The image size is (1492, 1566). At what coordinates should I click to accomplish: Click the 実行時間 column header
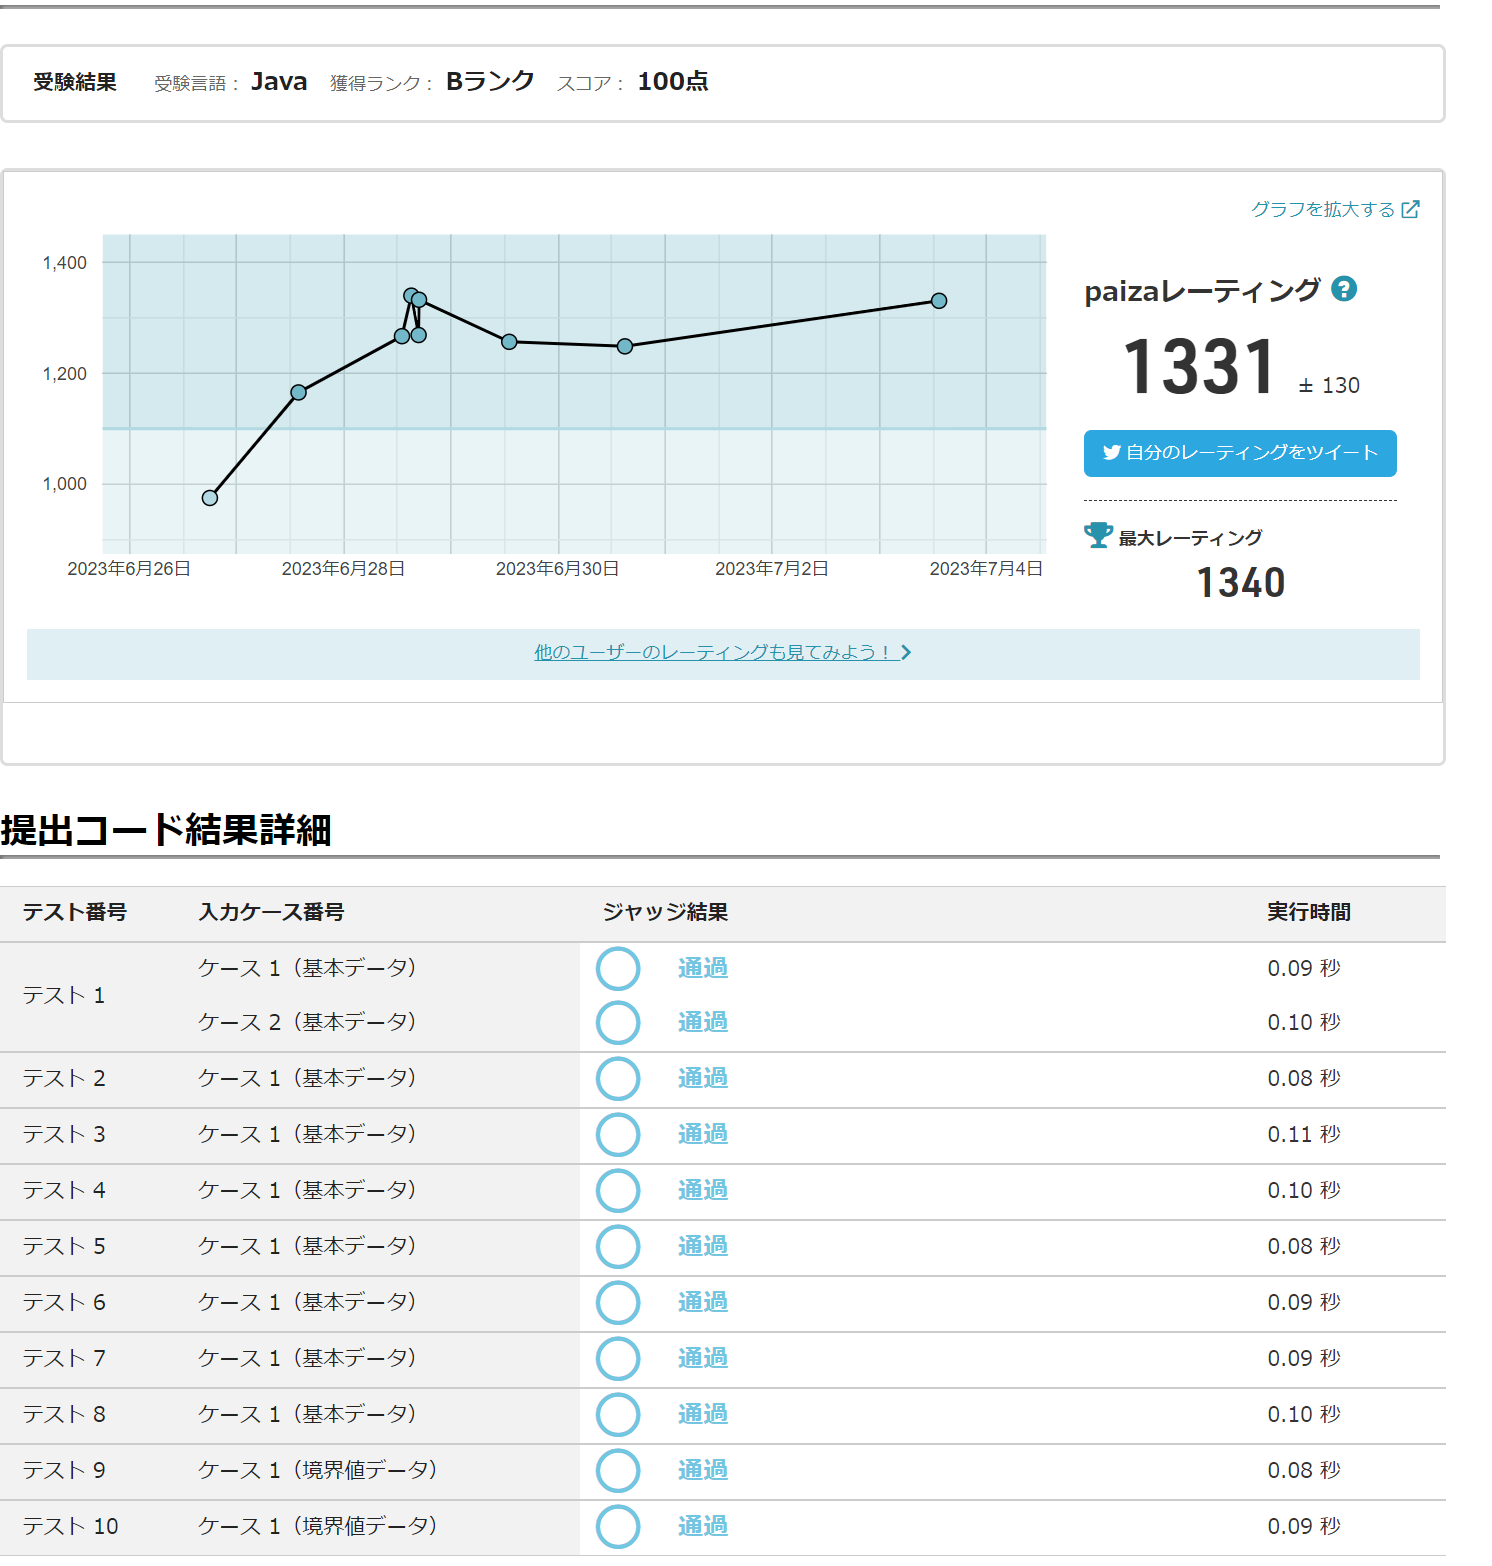(1308, 912)
